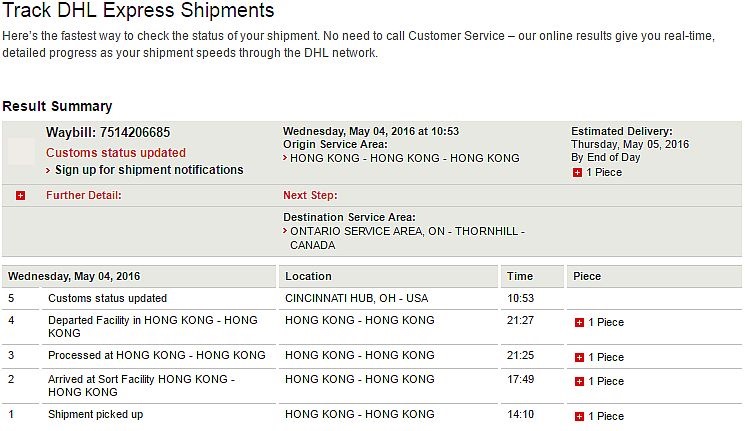
Task: Open the Ontario Service Area destination link
Action: point(406,231)
